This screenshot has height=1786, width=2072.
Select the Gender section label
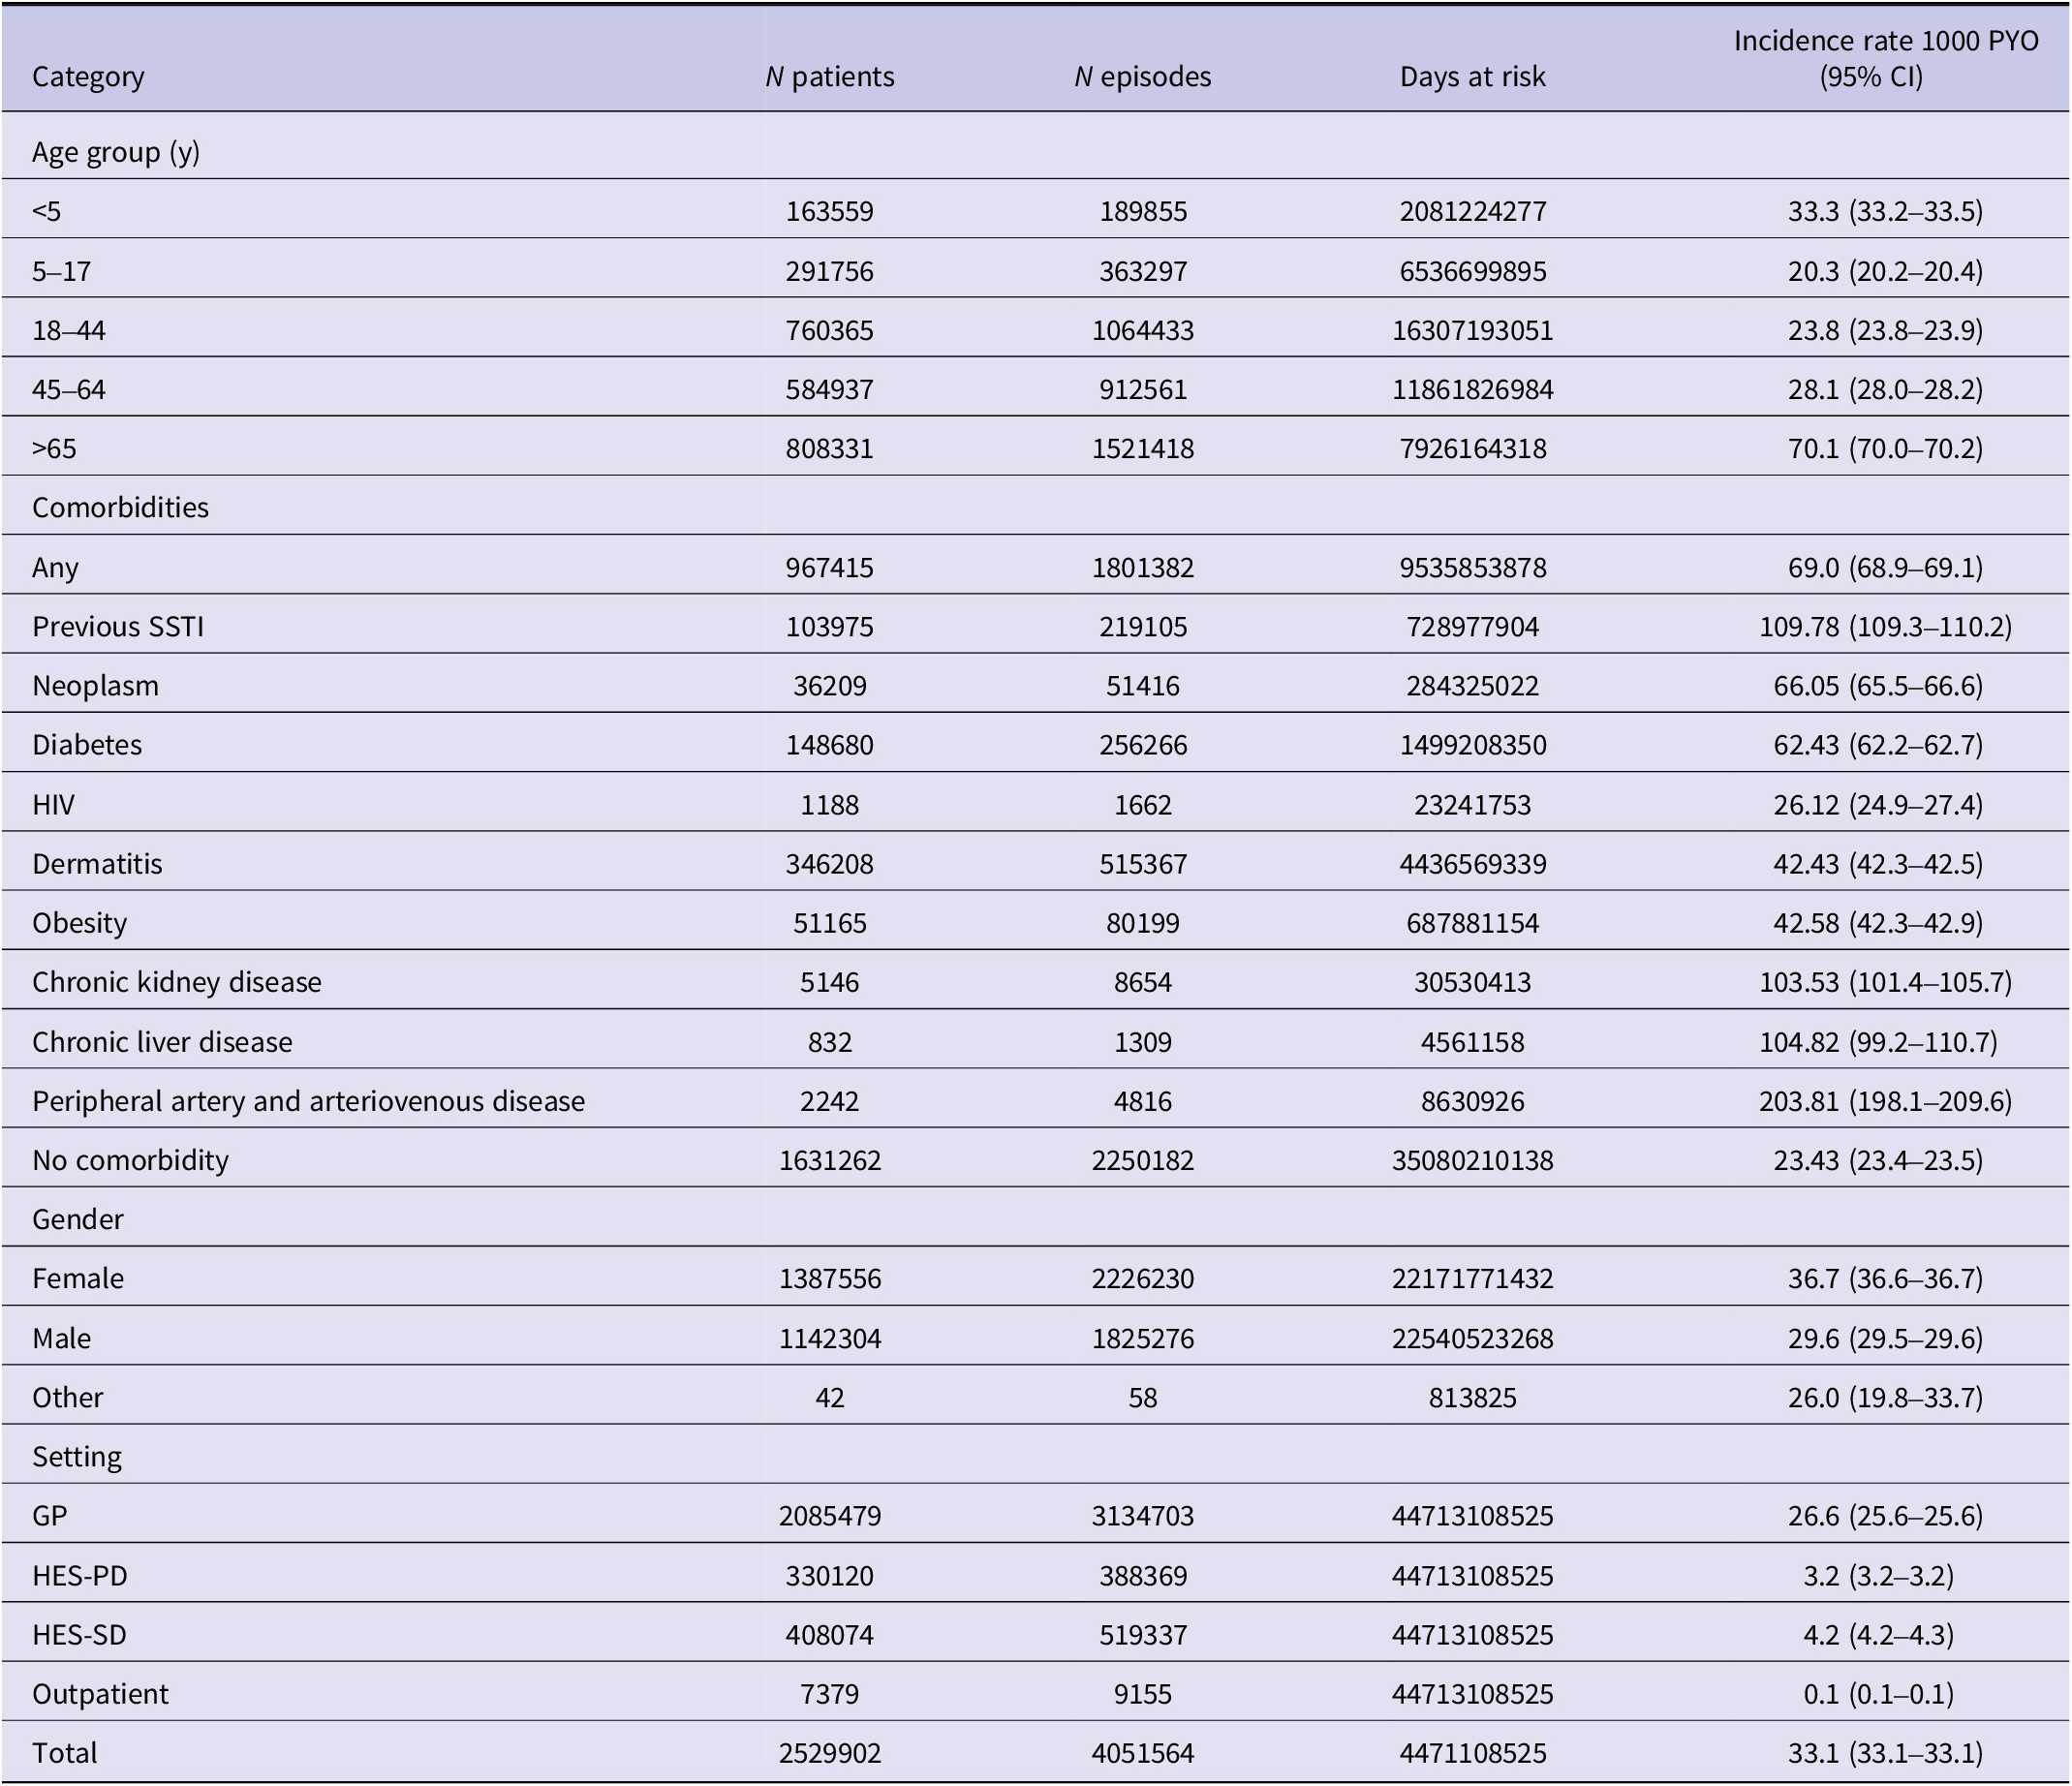pyautogui.click(x=78, y=1219)
